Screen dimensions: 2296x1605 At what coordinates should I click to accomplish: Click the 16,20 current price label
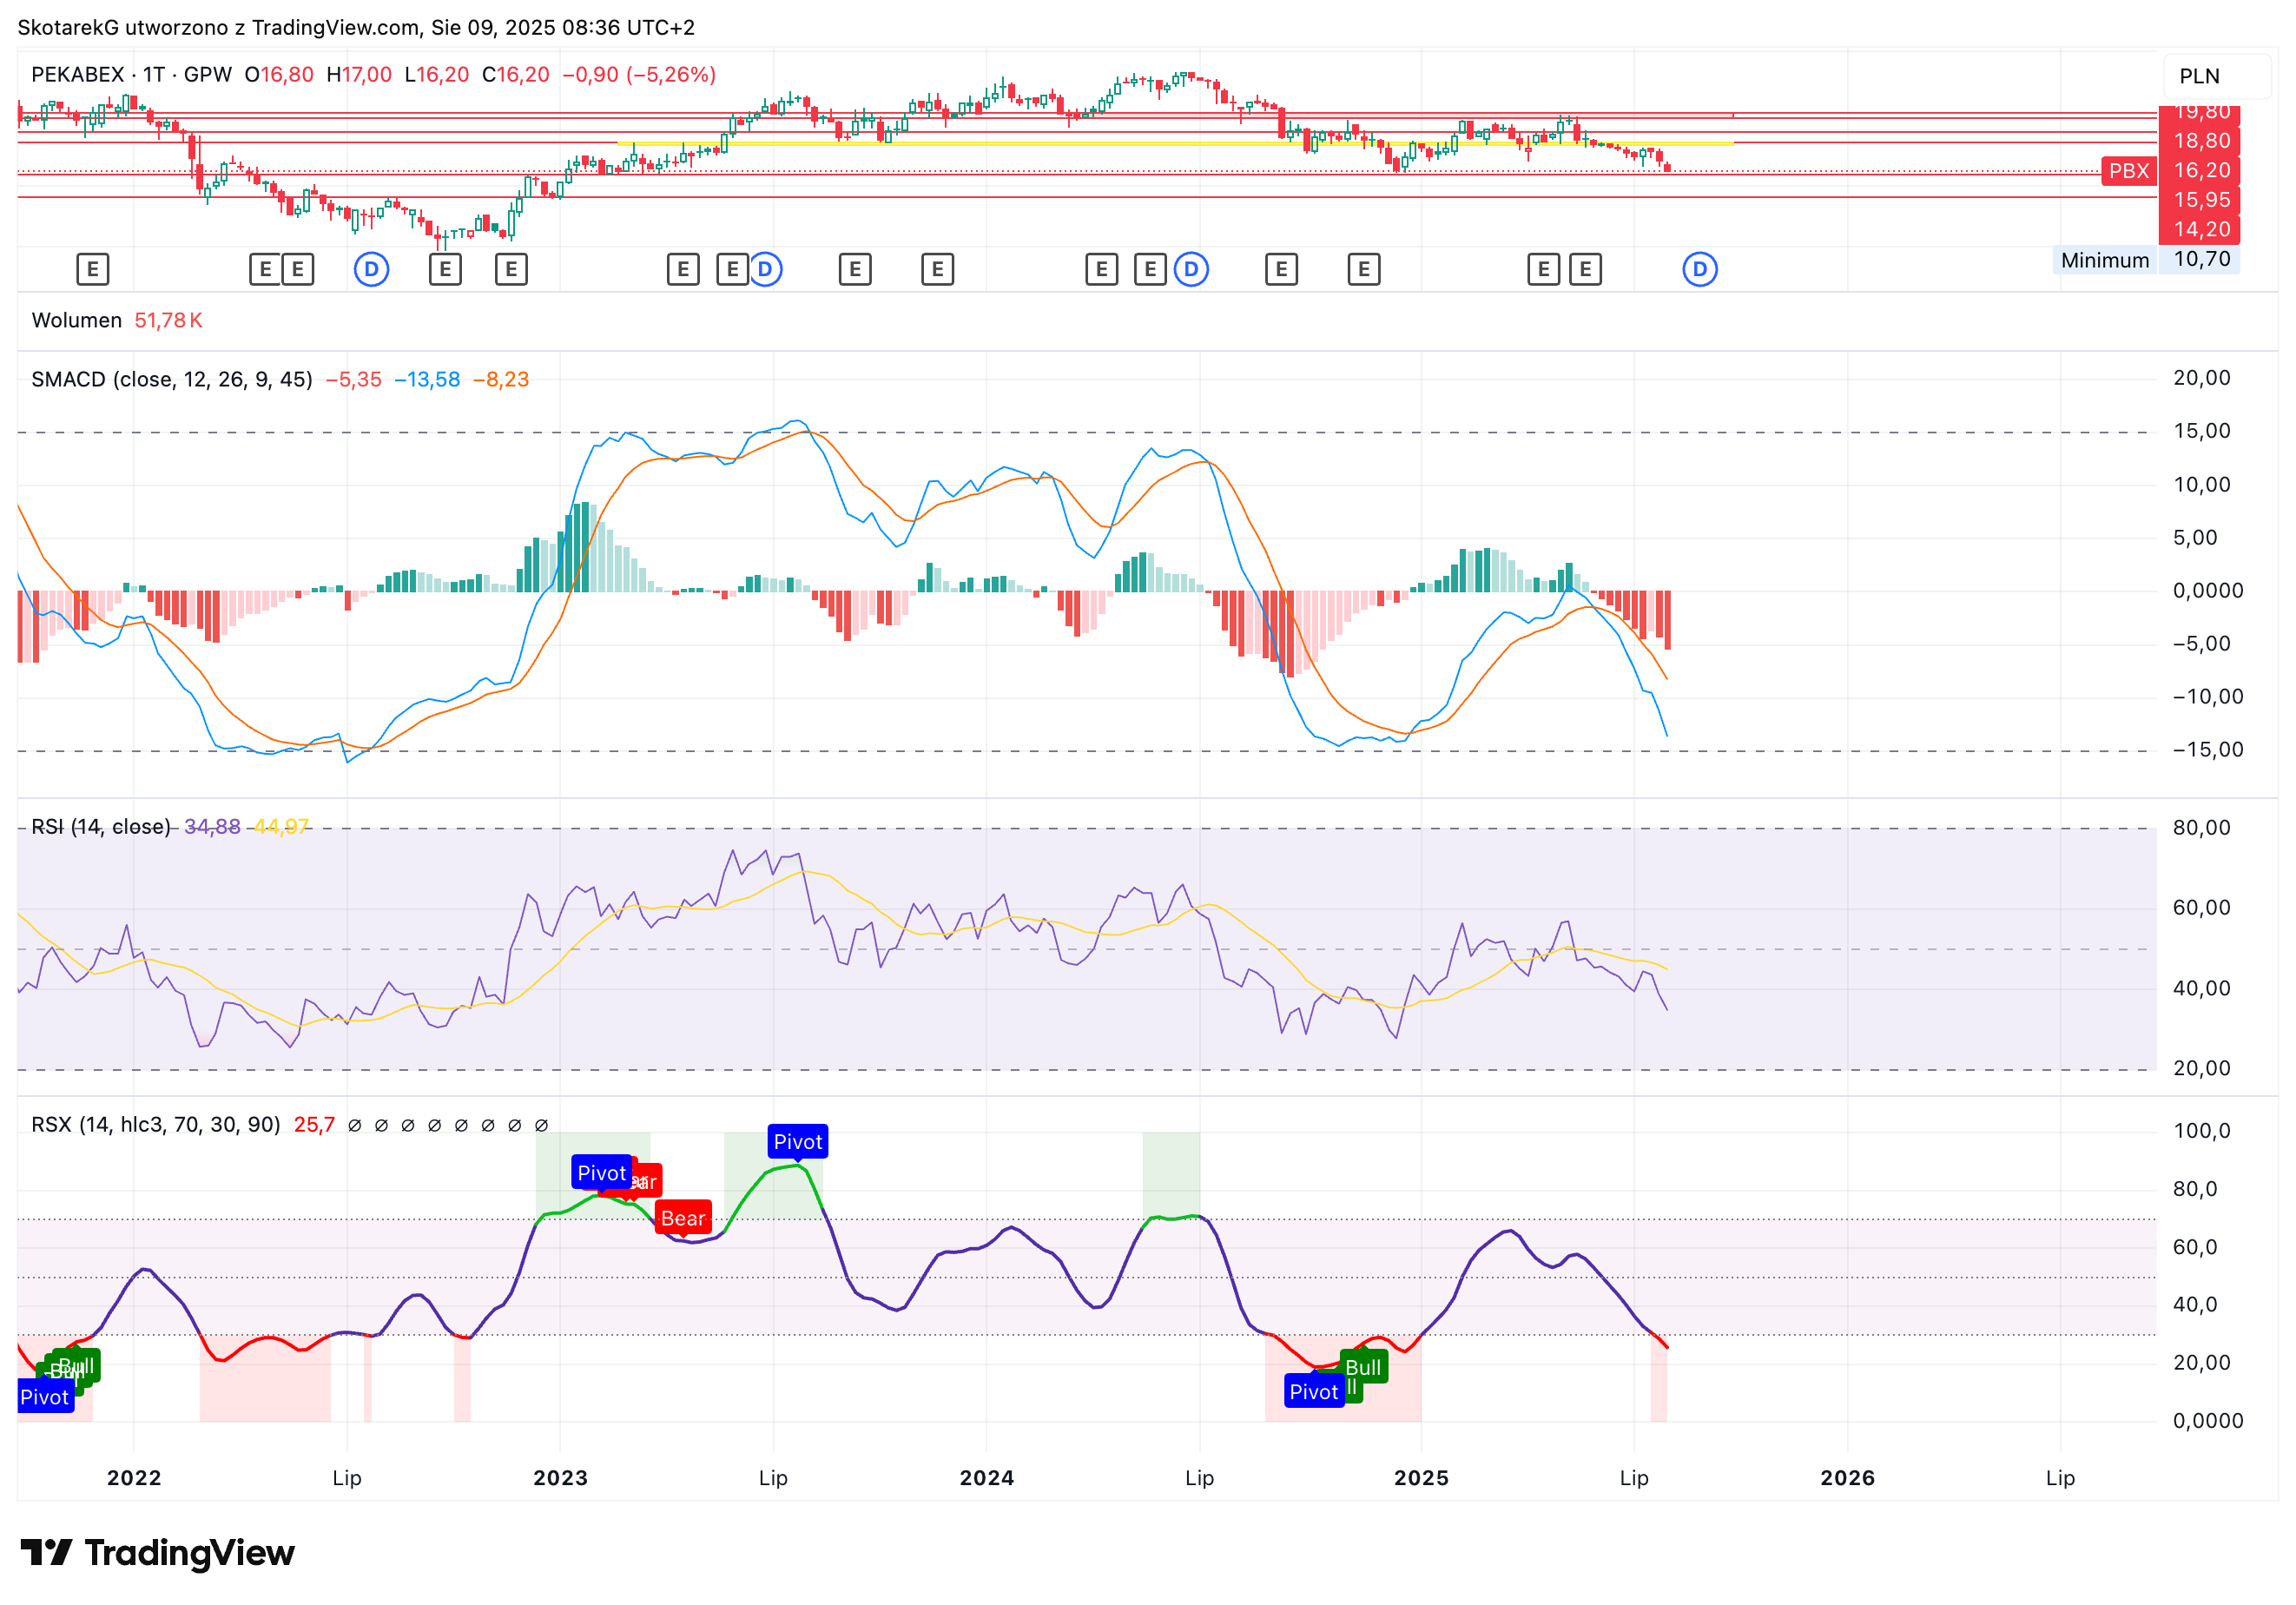click(2201, 171)
